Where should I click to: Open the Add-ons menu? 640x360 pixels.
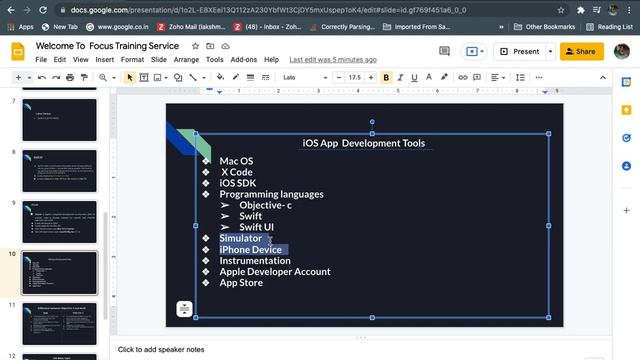[244, 60]
